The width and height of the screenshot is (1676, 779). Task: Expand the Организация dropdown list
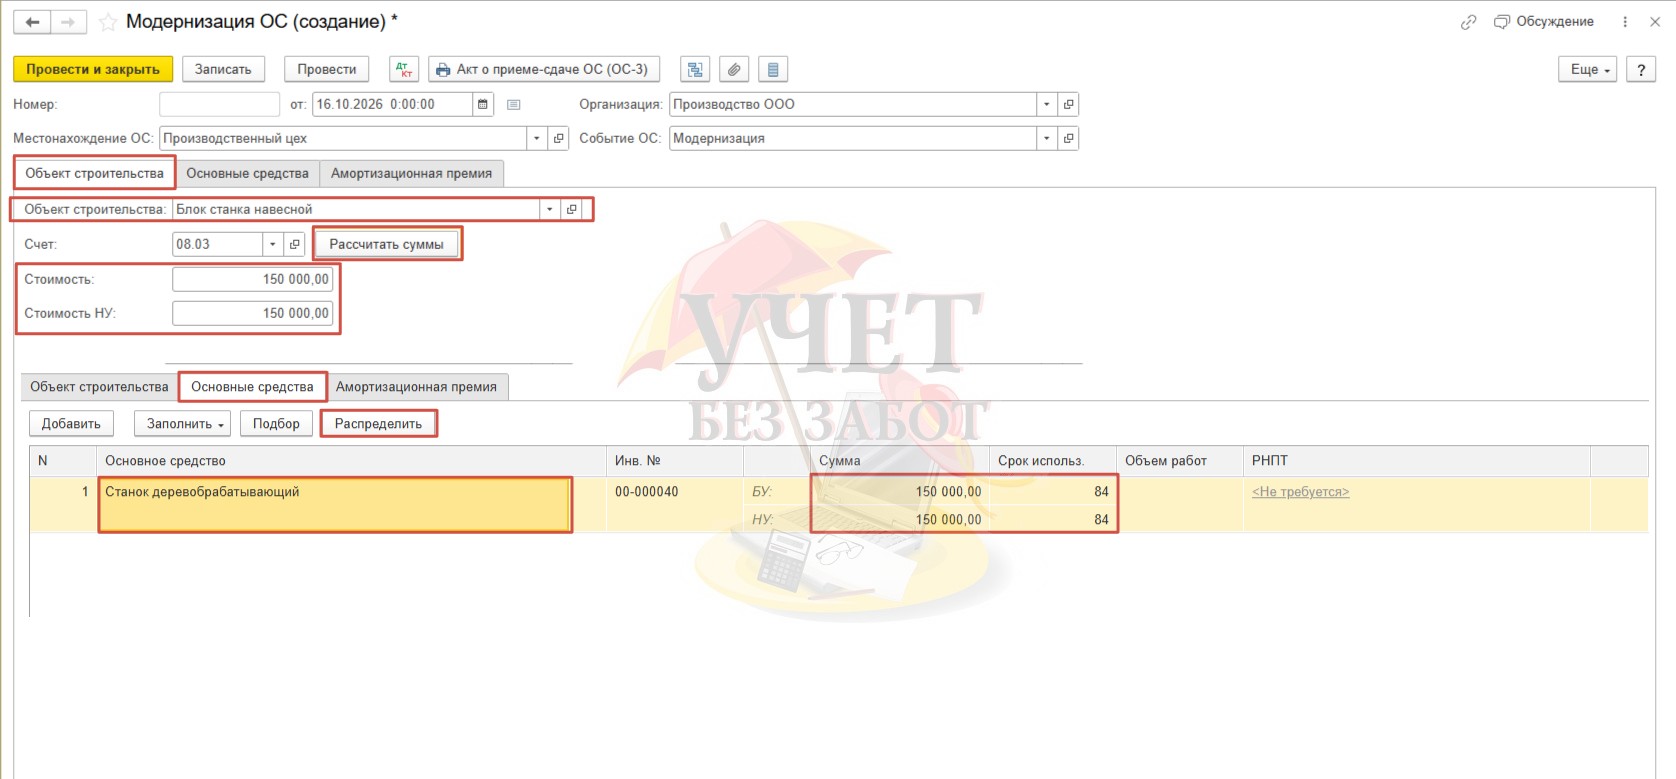pos(1047,104)
